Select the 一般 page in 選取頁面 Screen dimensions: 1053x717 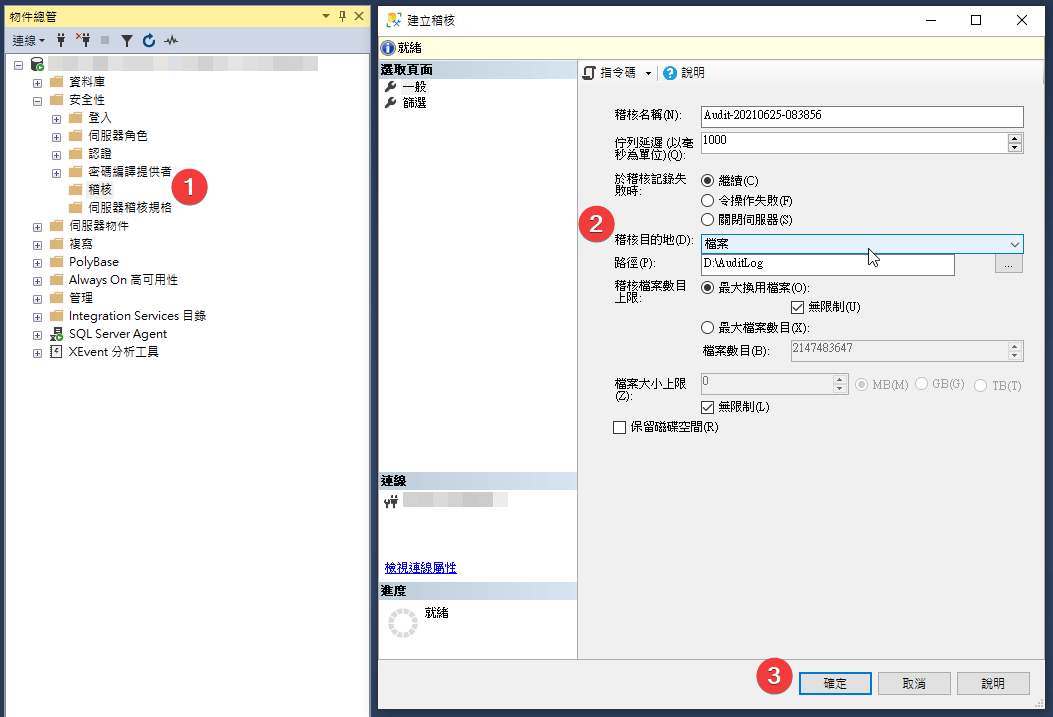point(414,87)
